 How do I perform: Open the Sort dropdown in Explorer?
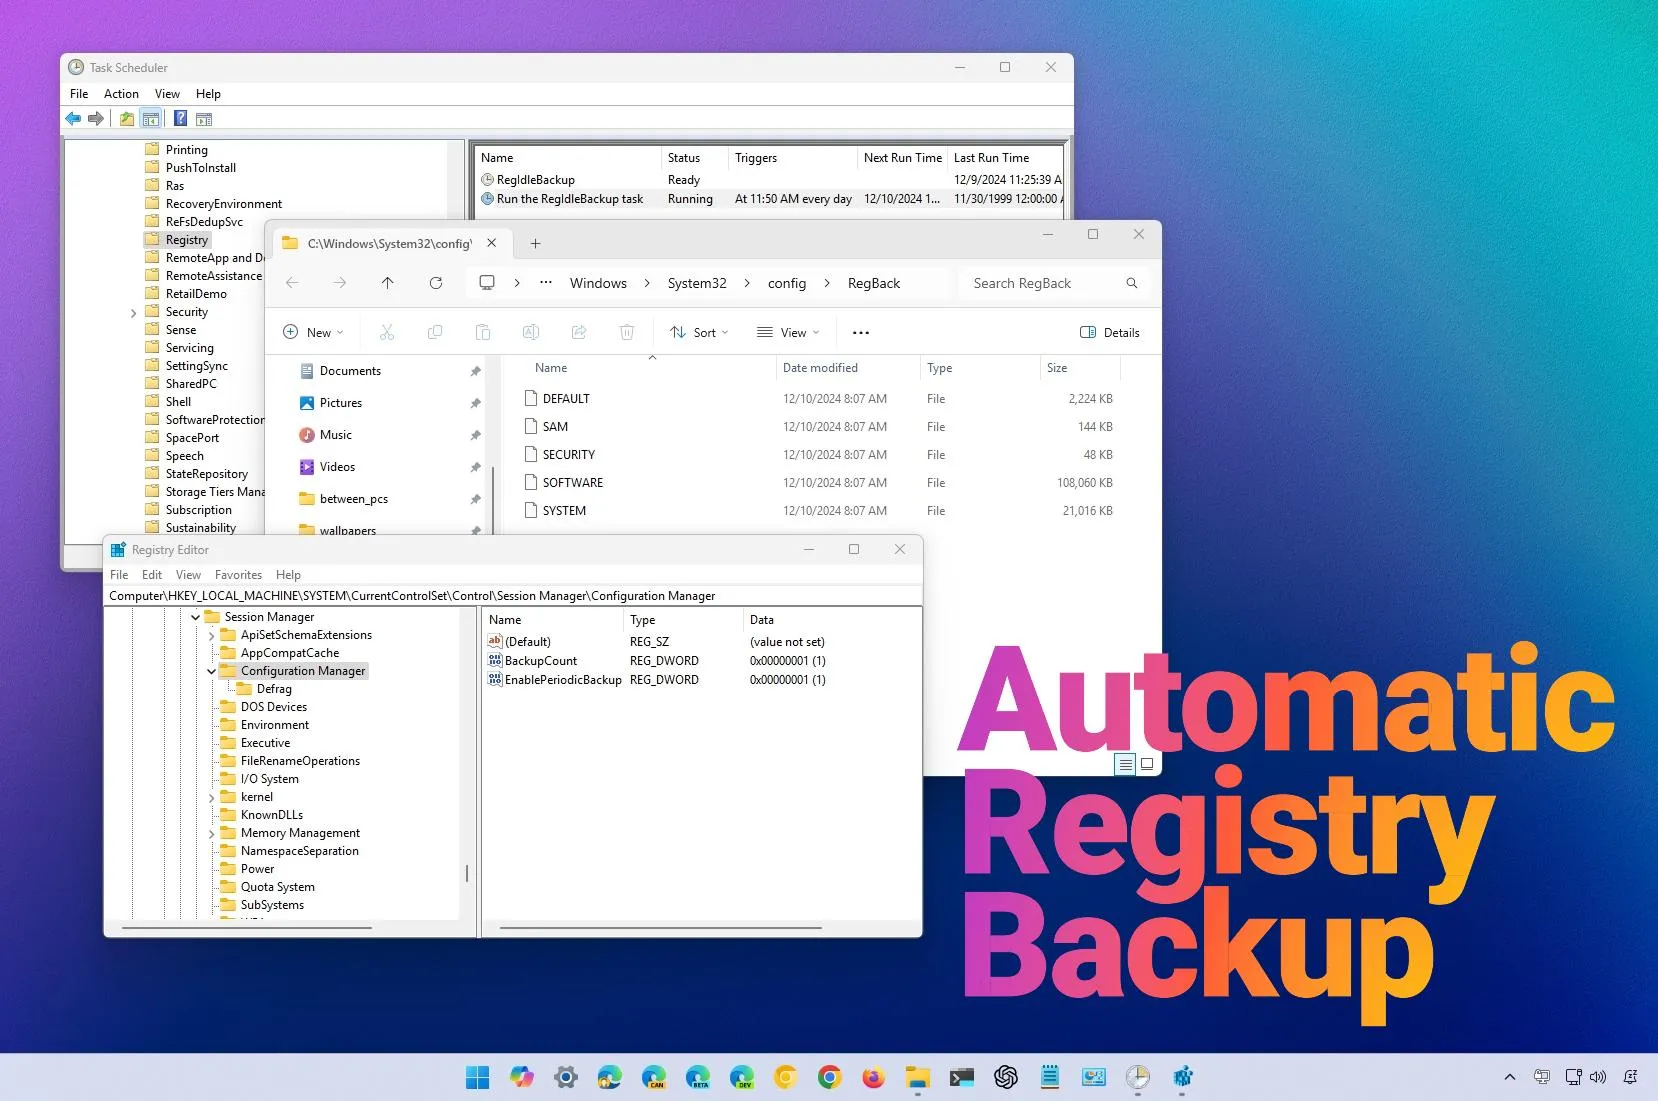click(699, 332)
